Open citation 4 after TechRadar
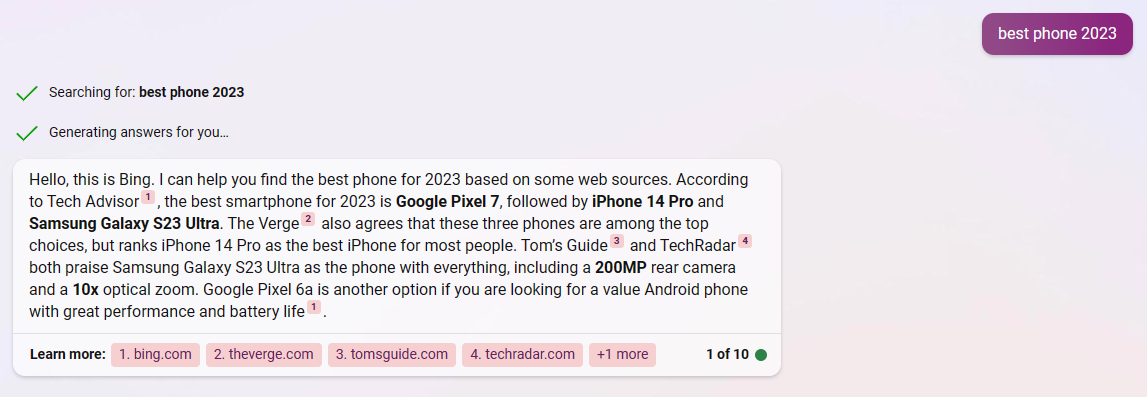This screenshot has width=1147, height=397. pos(745,241)
